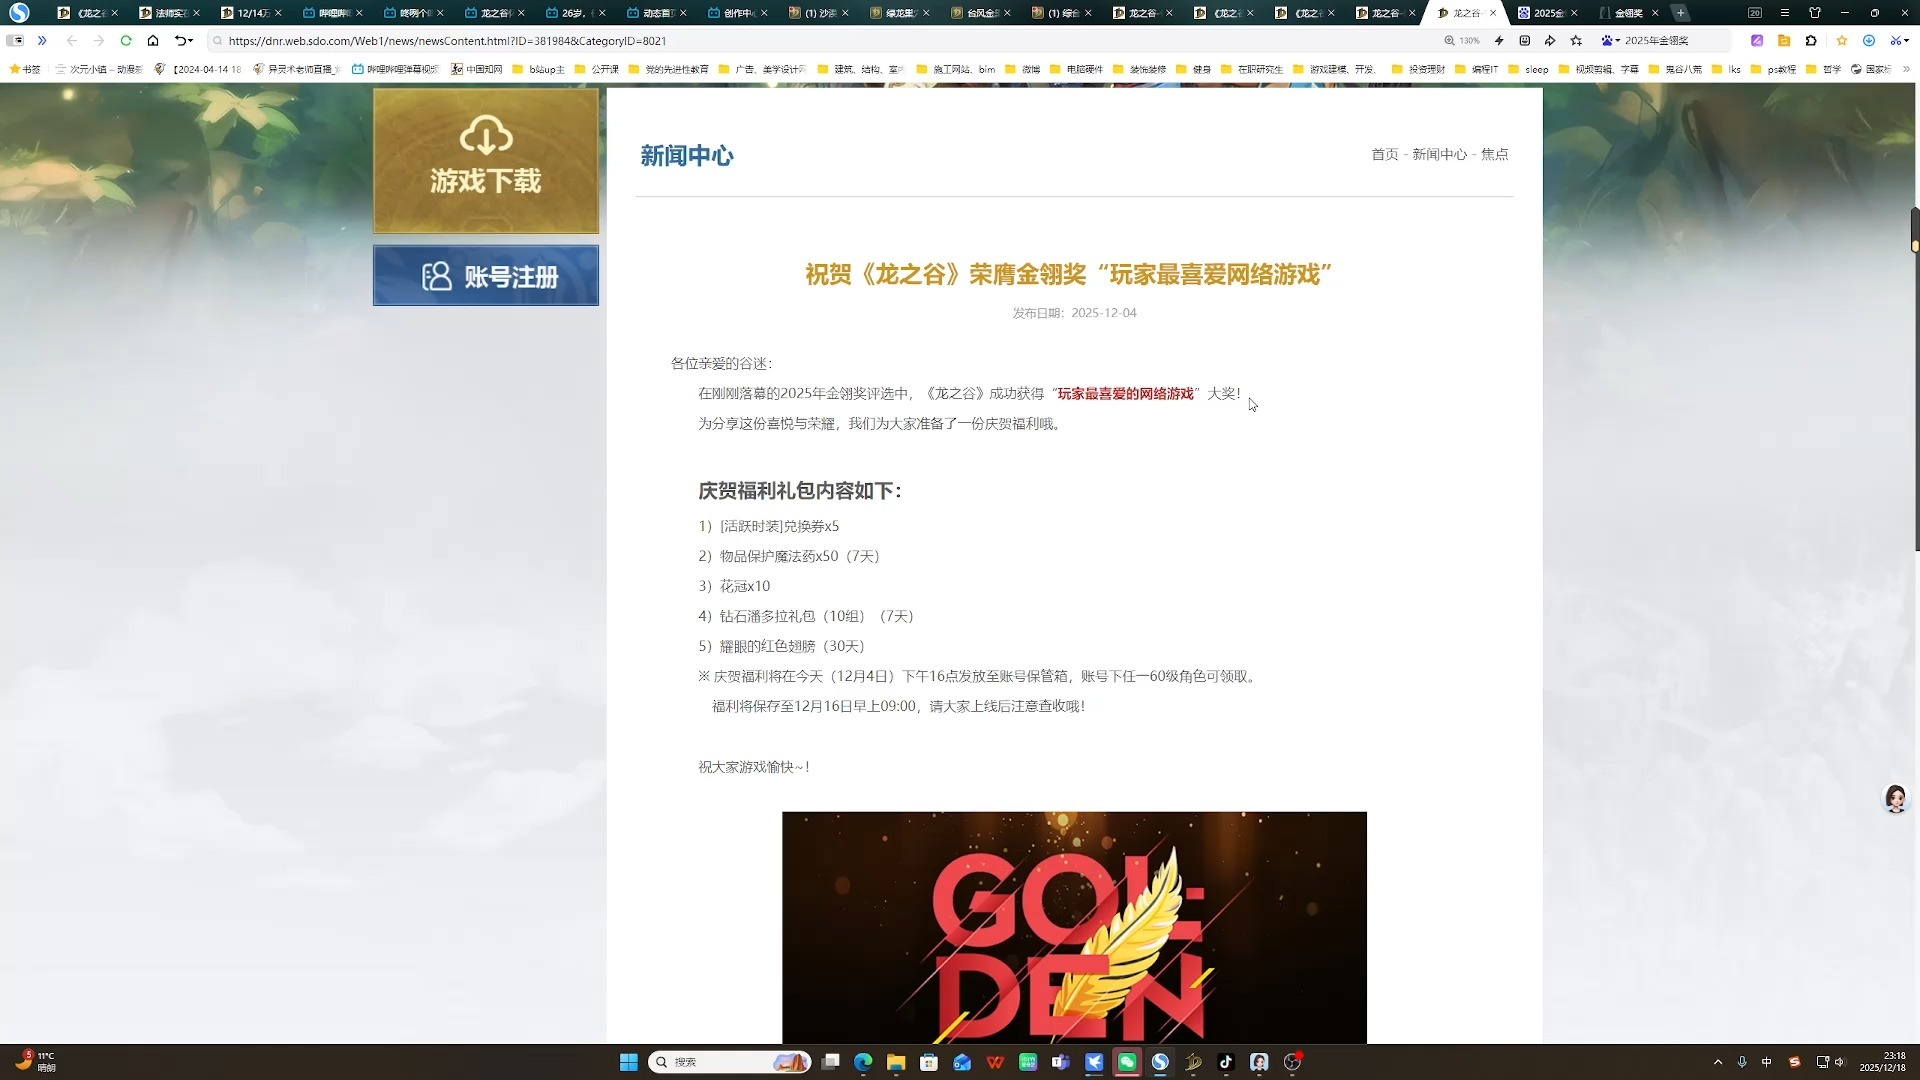This screenshot has height=1080, width=1920.
Task: Click the 游戏下载 download button
Action: point(486,161)
